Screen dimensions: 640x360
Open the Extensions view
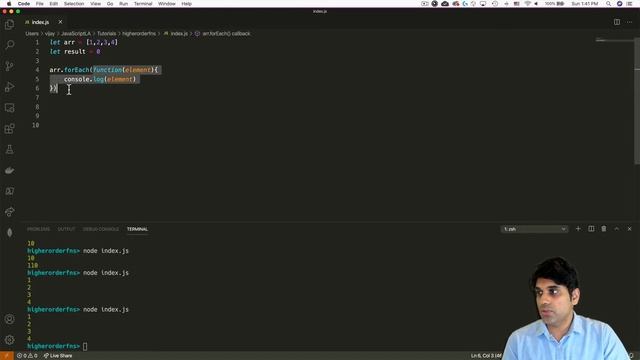point(9,129)
